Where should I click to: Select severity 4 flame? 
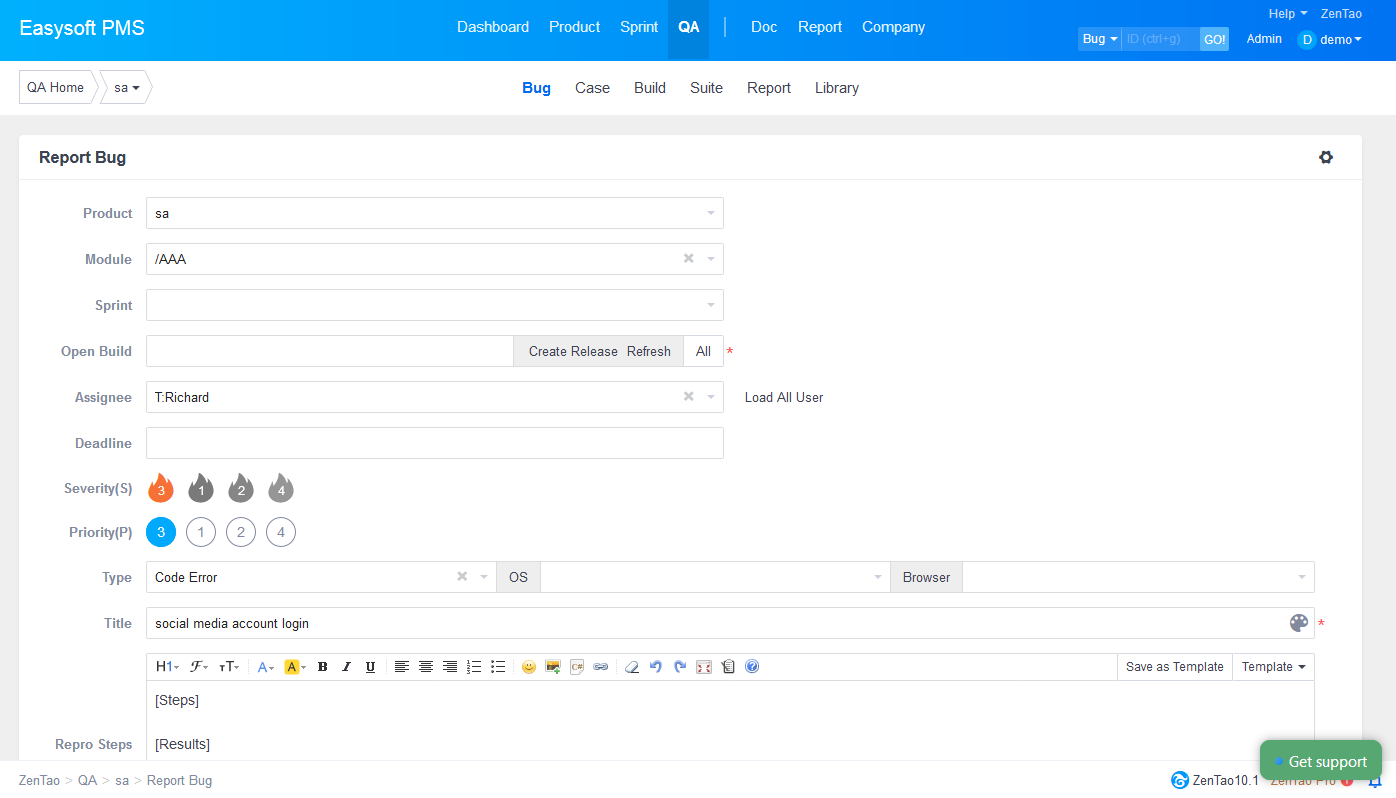[x=281, y=489]
